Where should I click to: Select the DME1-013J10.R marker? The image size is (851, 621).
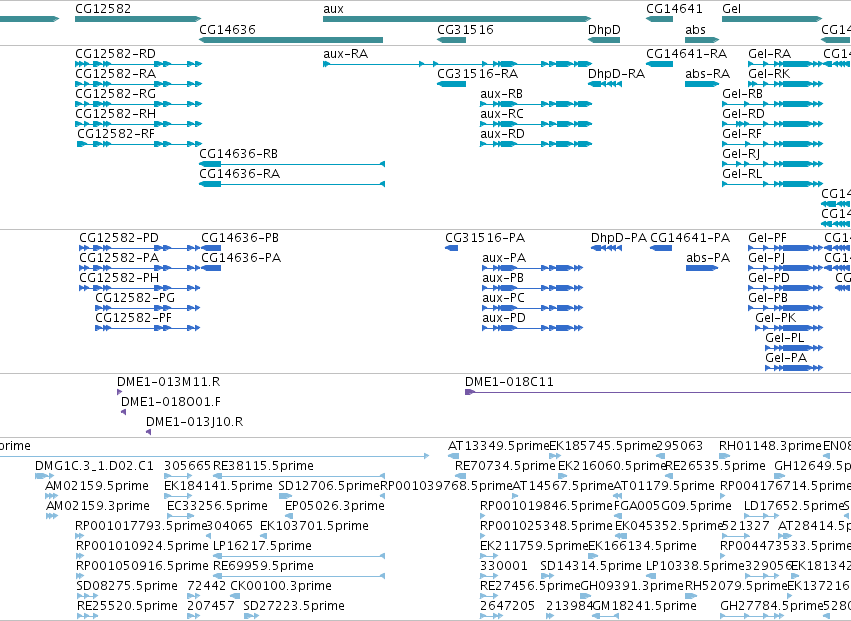[x=149, y=432]
